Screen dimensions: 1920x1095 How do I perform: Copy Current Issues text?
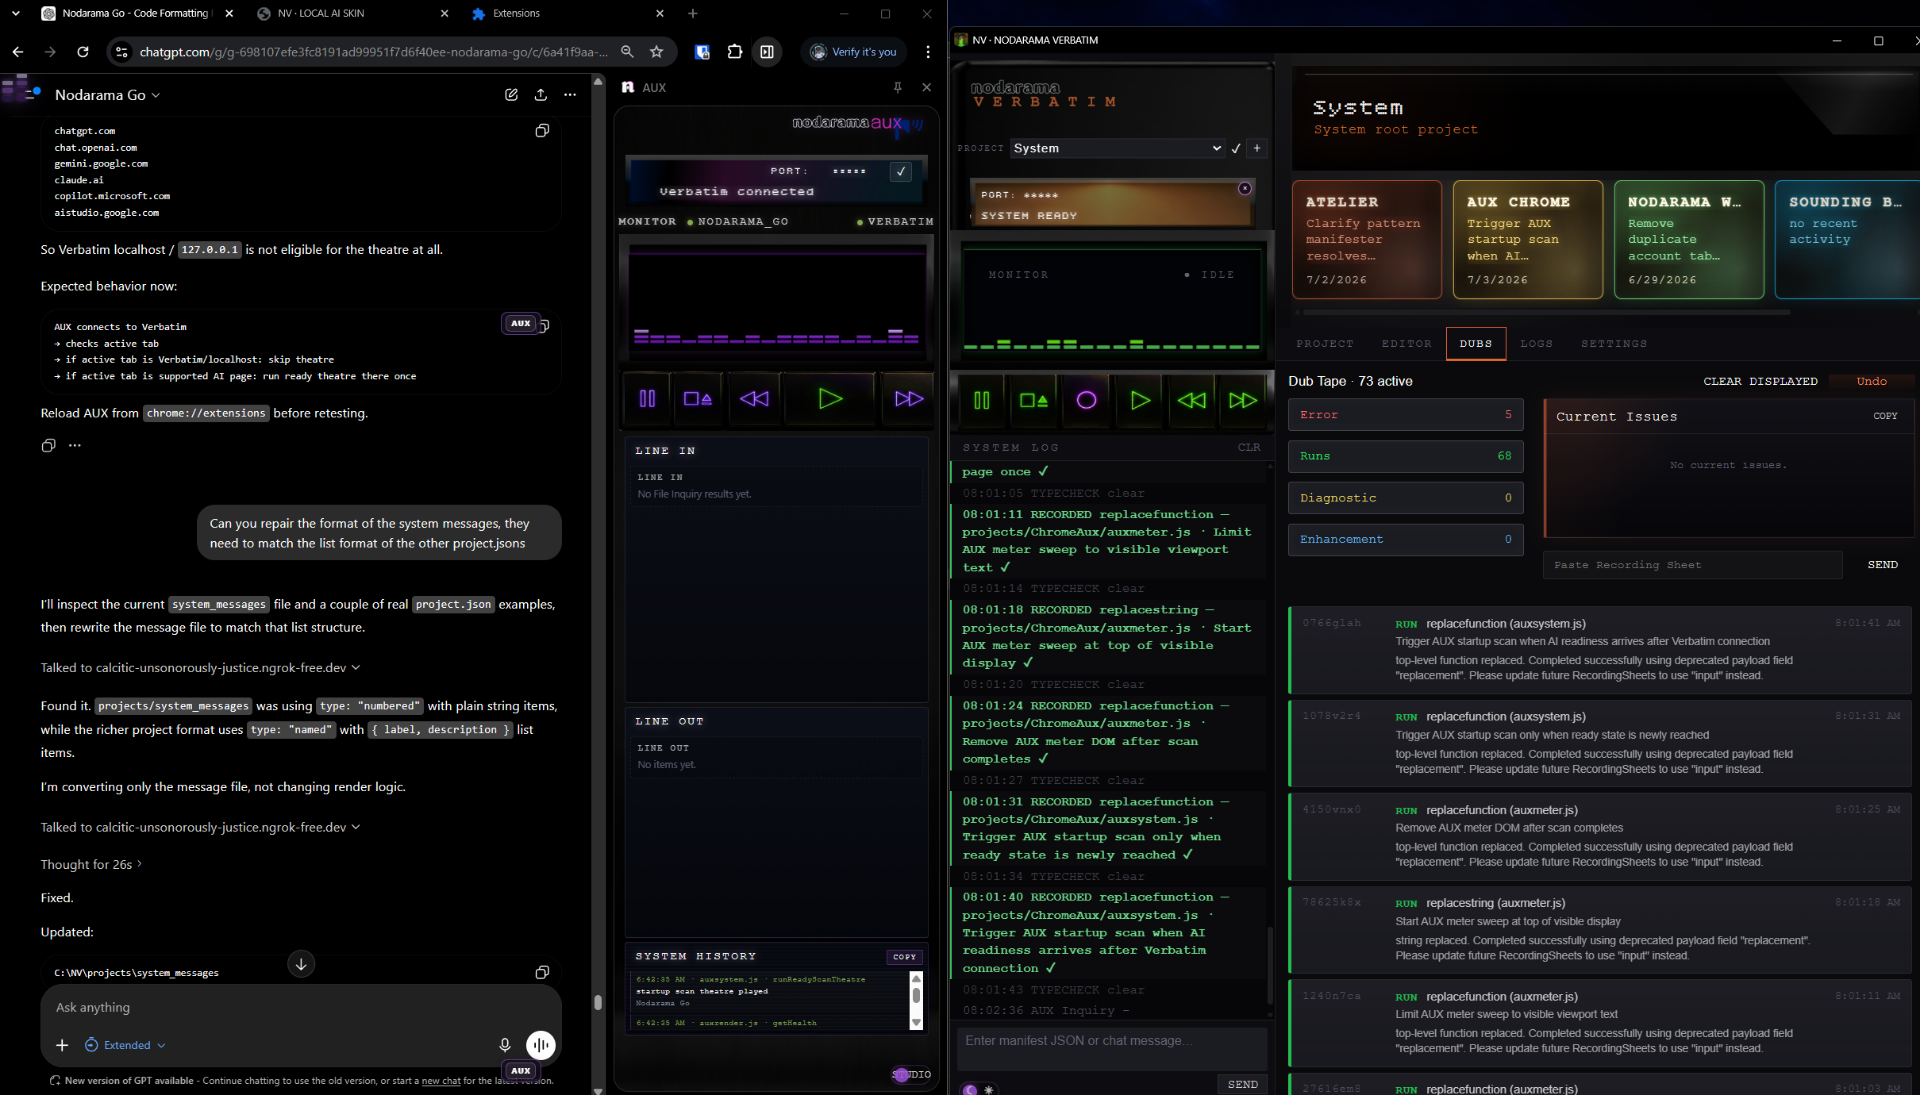pyautogui.click(x=1885, y=416)
